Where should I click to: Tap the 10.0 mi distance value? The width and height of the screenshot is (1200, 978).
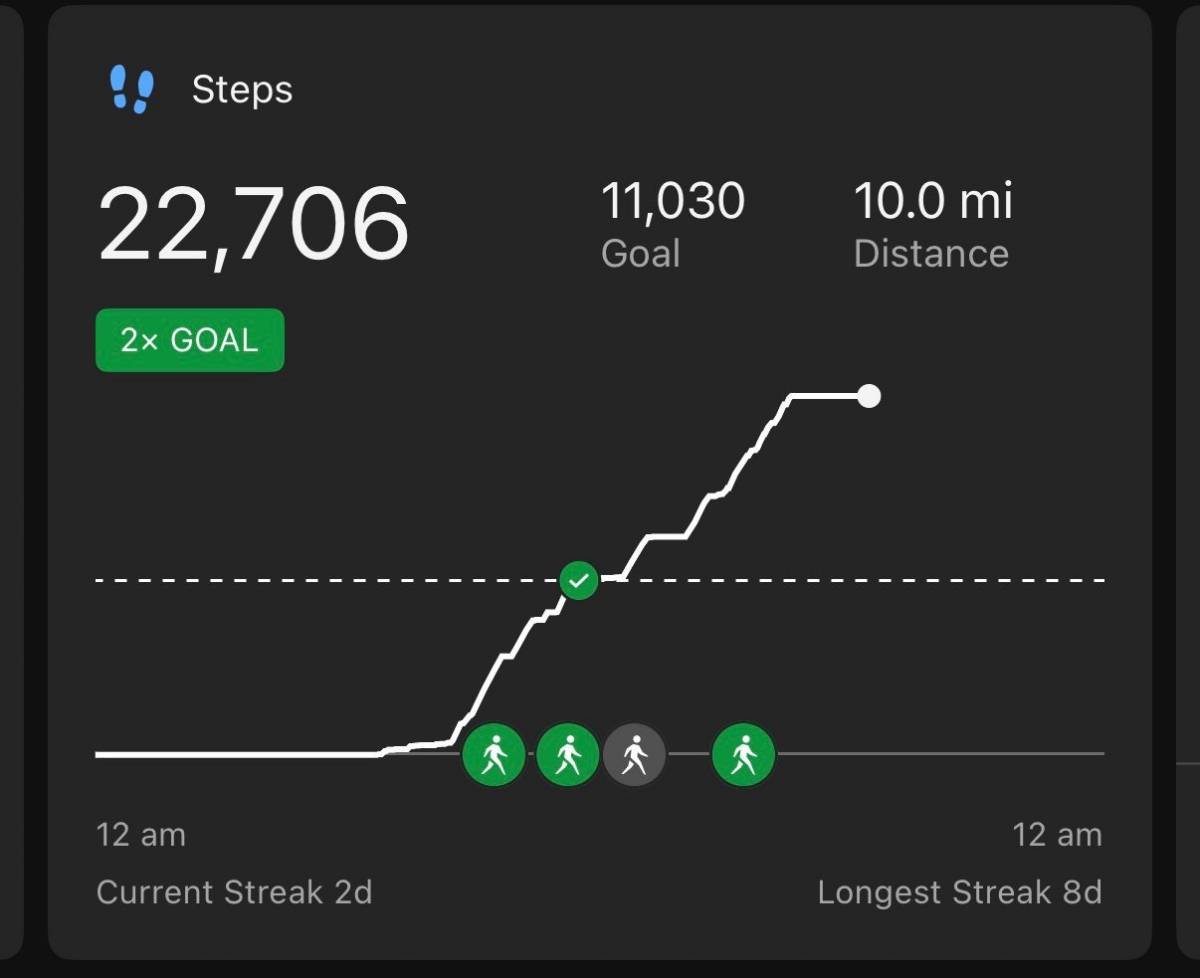pos(932,201)
